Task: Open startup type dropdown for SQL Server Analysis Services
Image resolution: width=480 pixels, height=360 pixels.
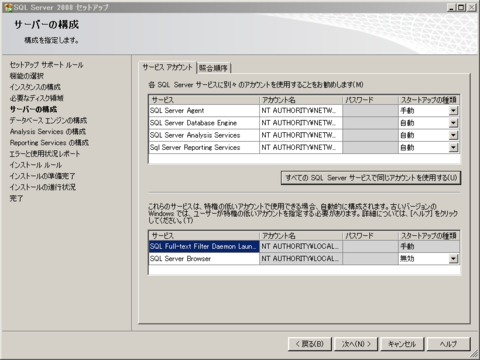Action: (453, 135)
